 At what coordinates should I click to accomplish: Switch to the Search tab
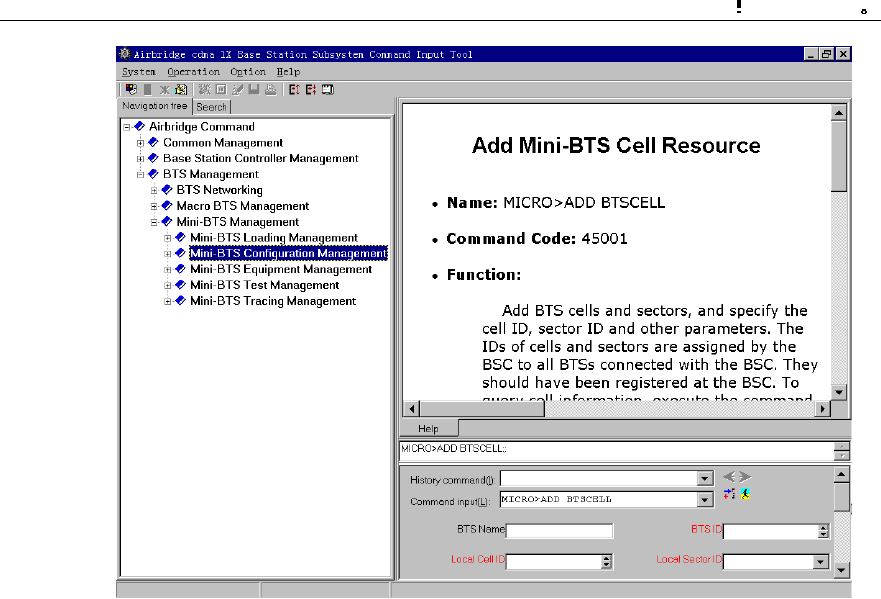pyautogui.click(x=211, y=107)
